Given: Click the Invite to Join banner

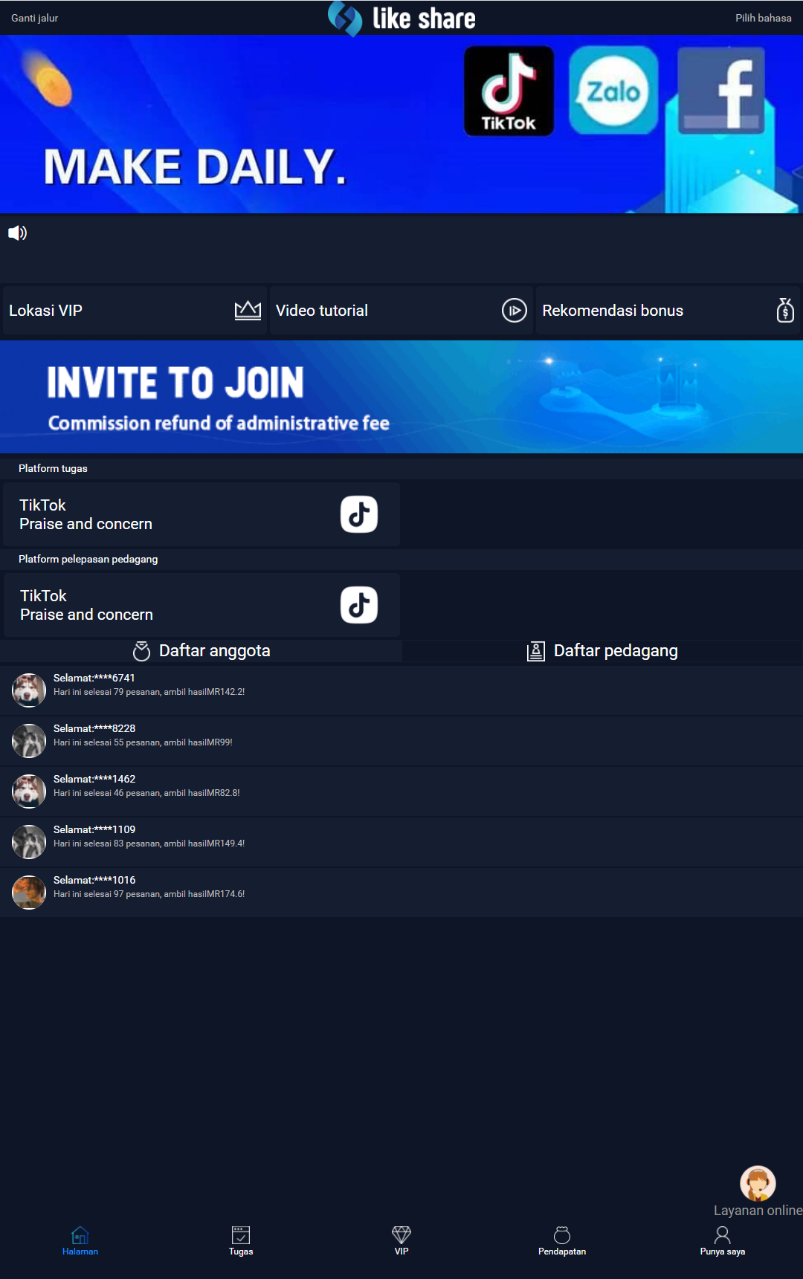Looking at the screenshot, I should [401, 397].
